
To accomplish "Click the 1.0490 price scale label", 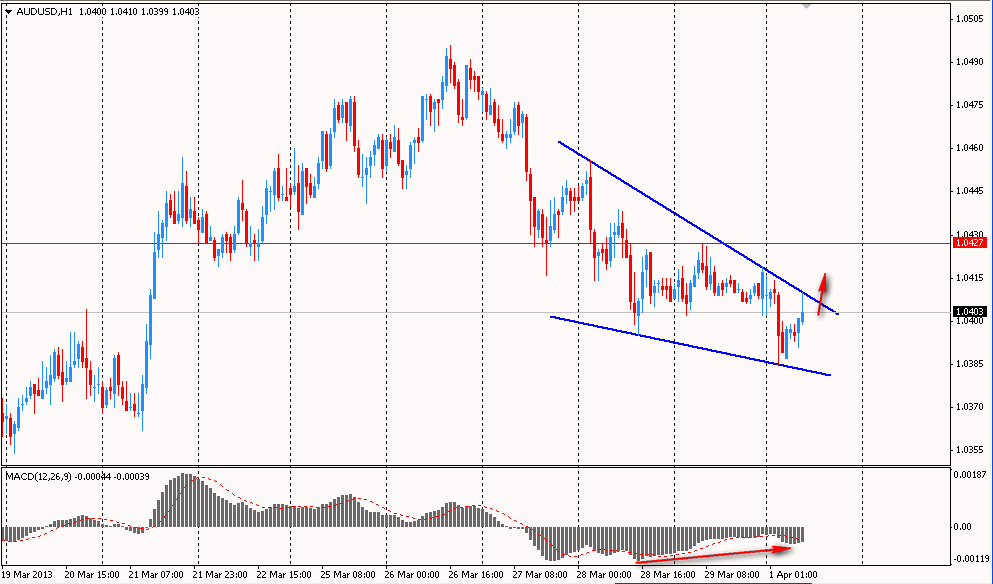I will [x=970, y=61].
